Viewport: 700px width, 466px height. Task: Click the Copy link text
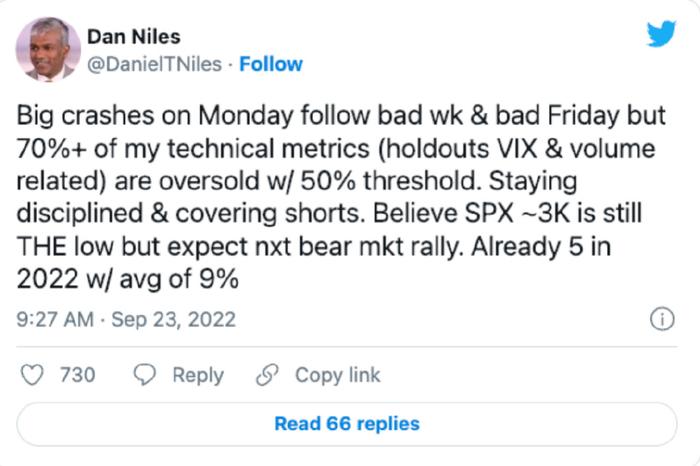338,375
